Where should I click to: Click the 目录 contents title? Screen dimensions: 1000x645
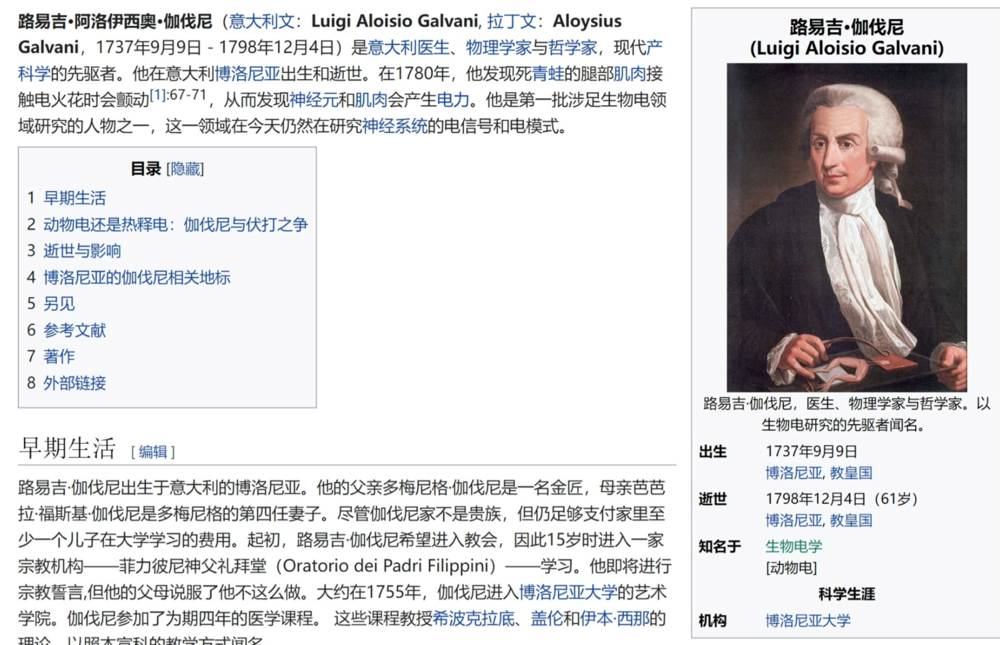pos(145,169)
